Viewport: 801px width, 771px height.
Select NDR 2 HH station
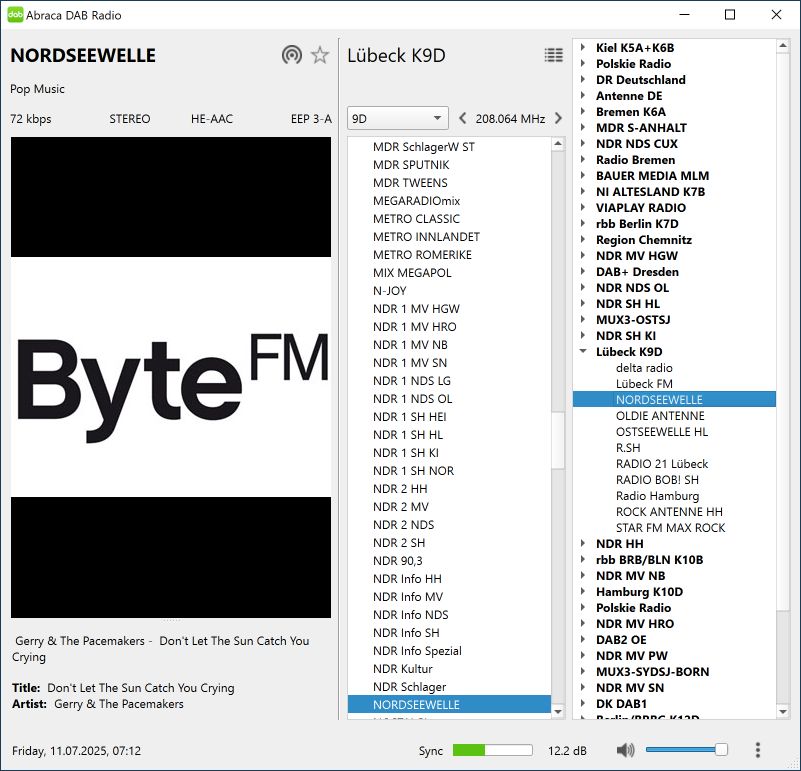(400, 489)
